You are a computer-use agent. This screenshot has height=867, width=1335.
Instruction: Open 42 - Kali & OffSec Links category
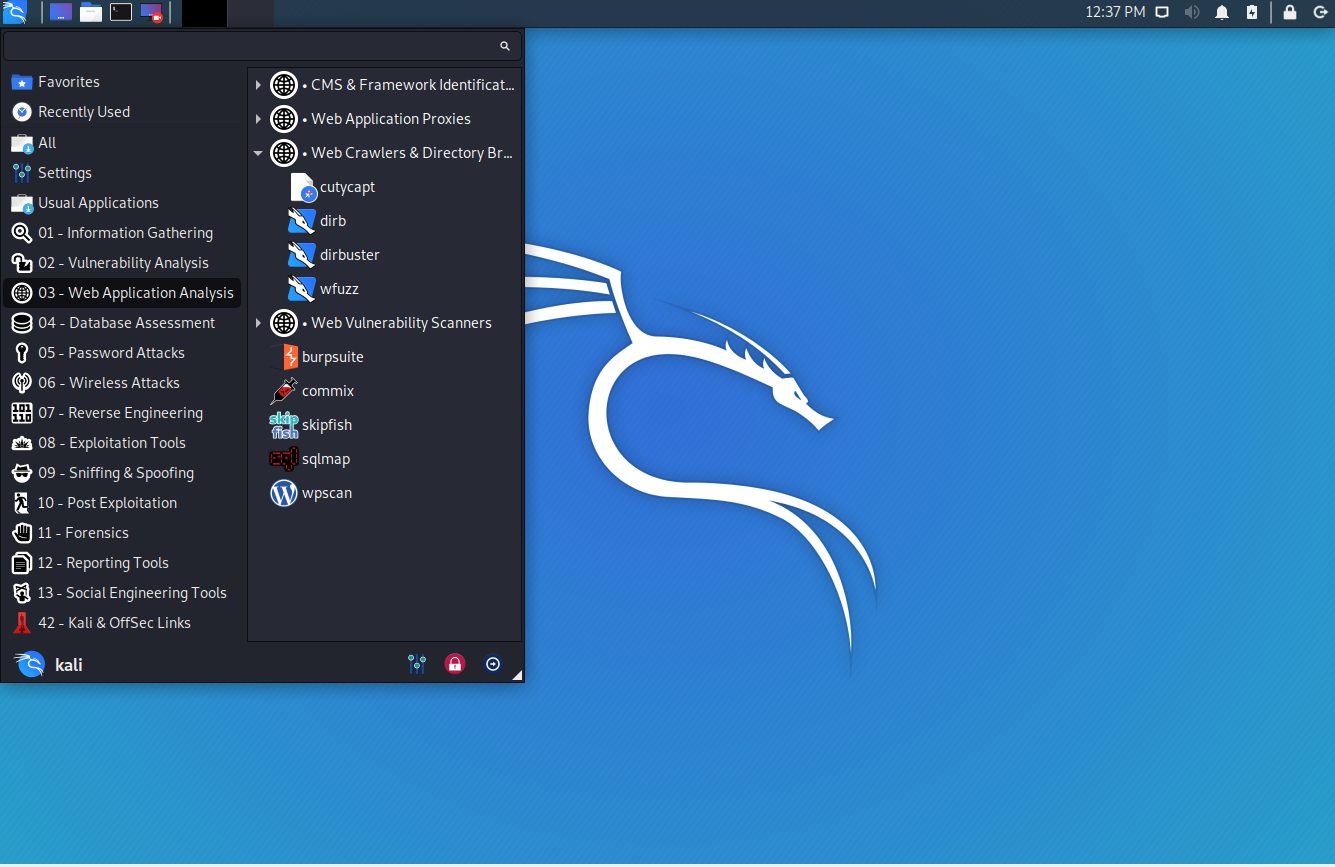pyautogui.click(x=123, y=622)
